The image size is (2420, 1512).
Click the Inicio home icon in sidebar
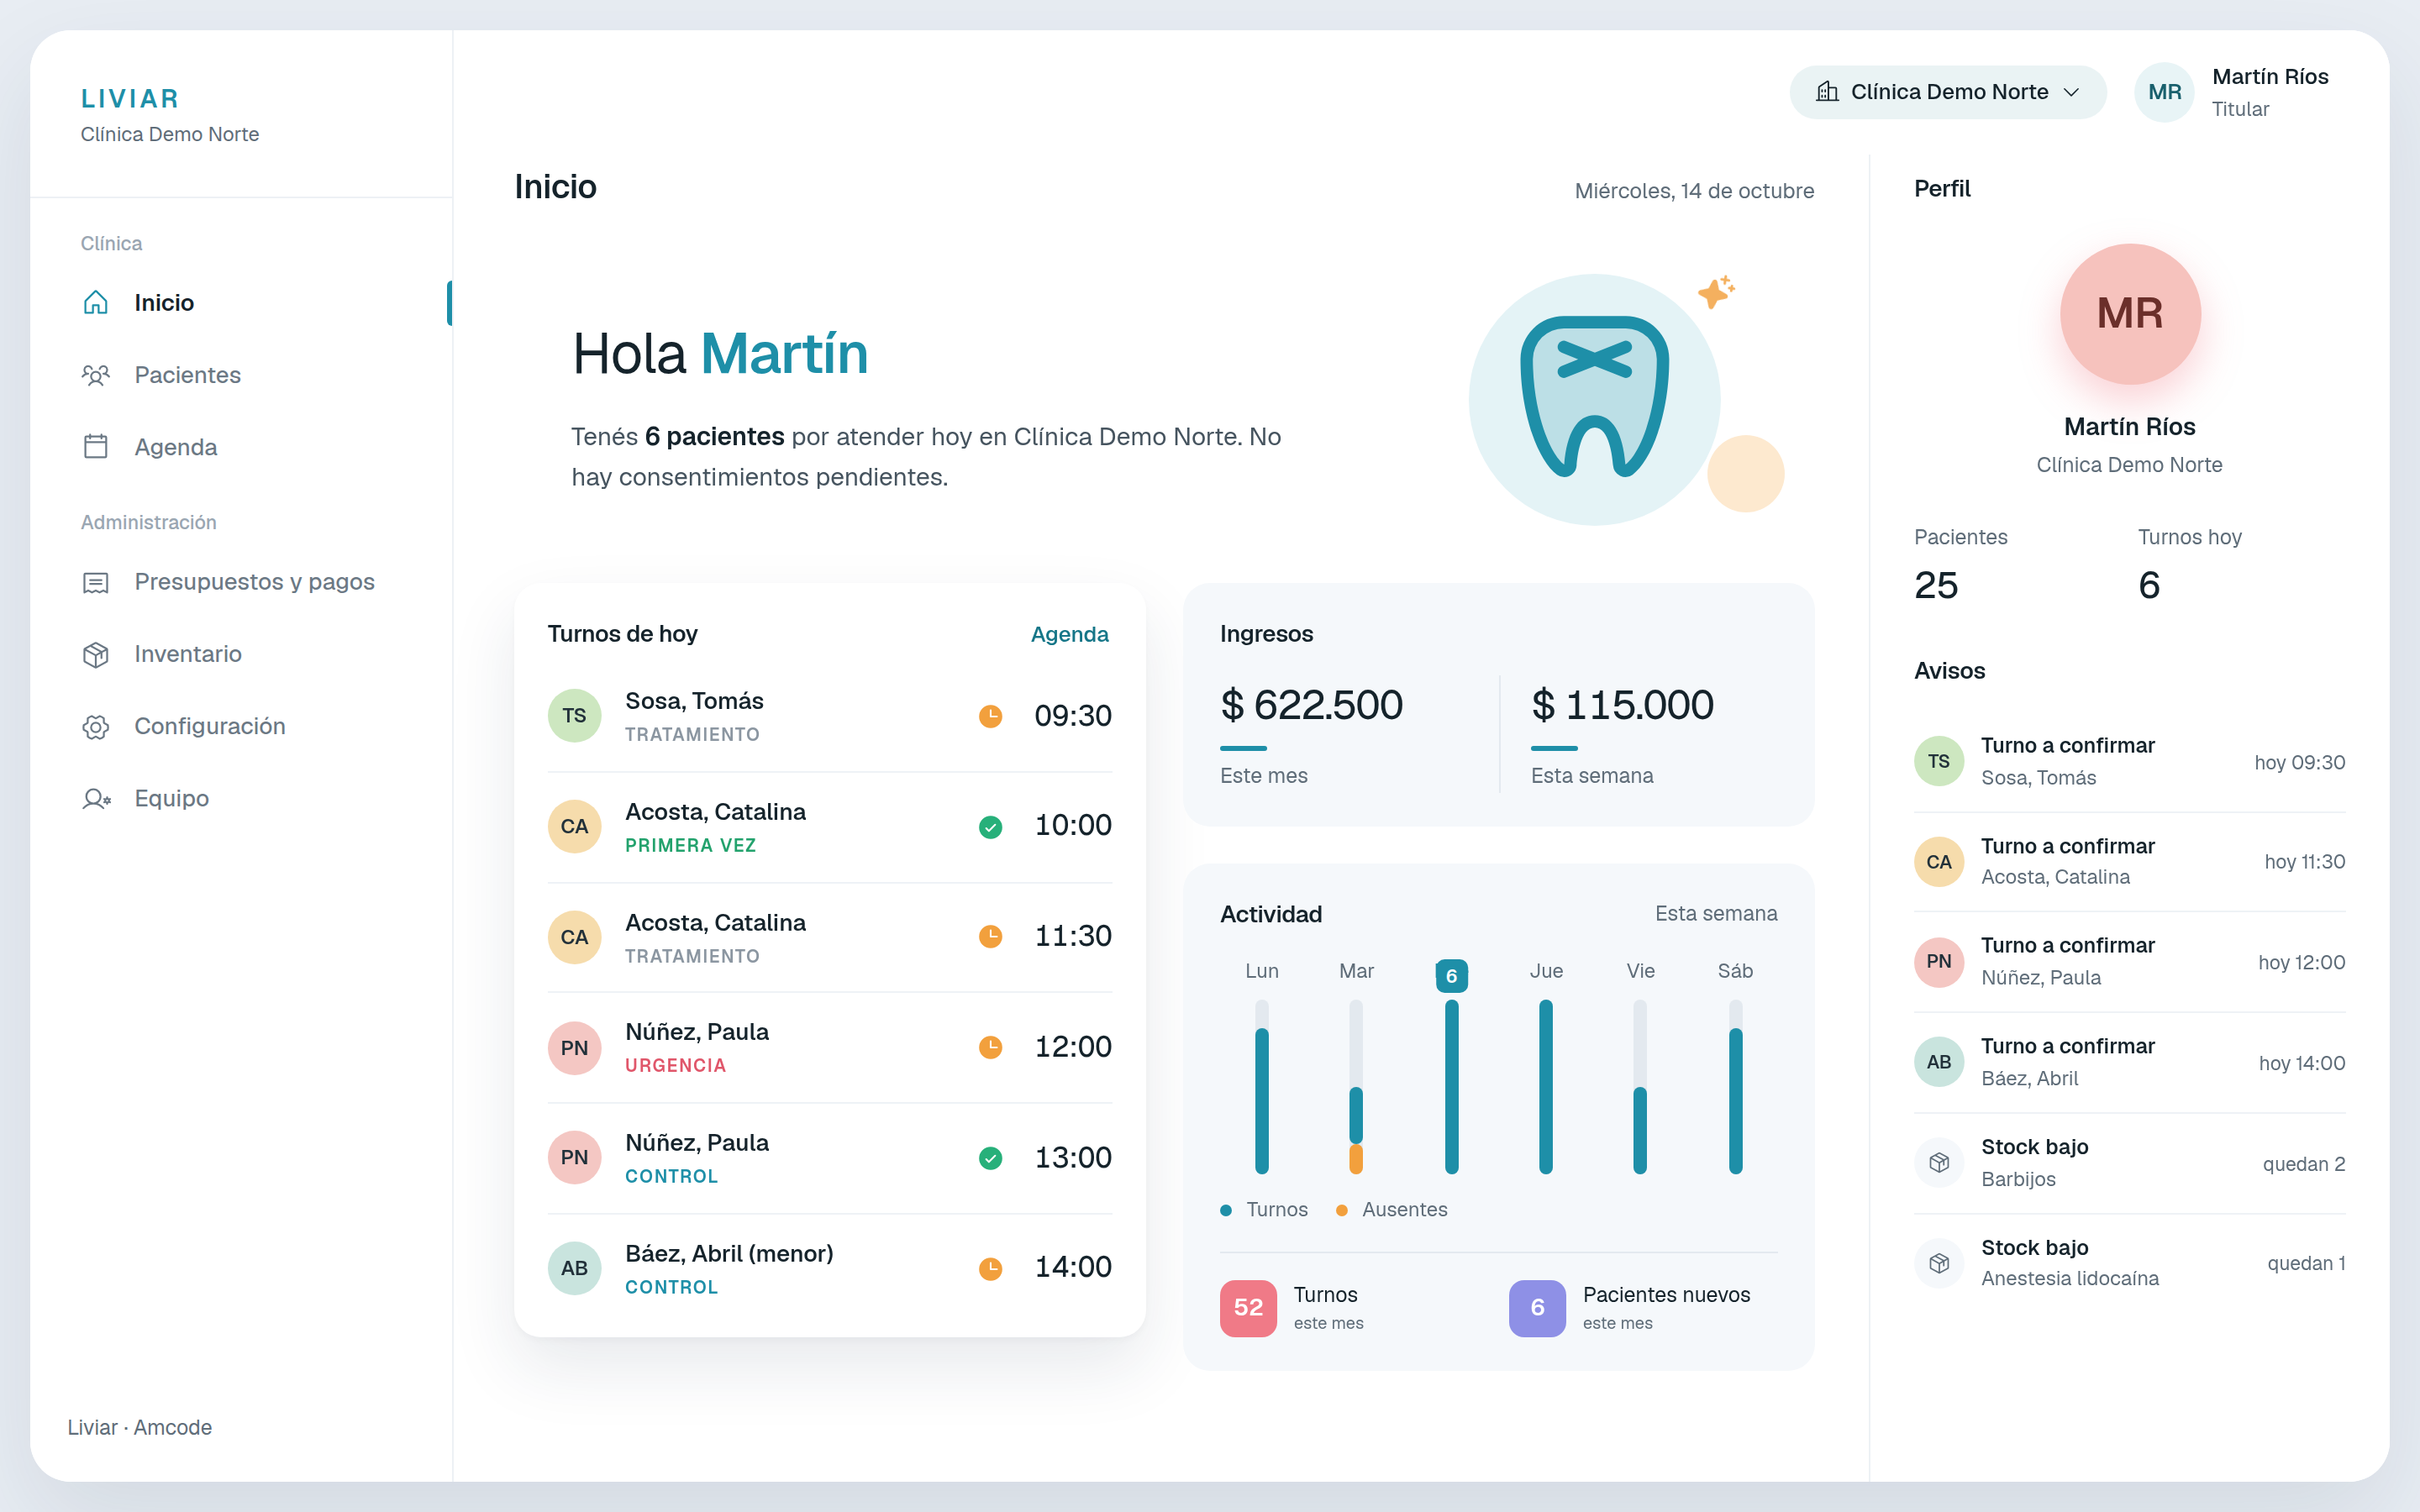point(96,302)
